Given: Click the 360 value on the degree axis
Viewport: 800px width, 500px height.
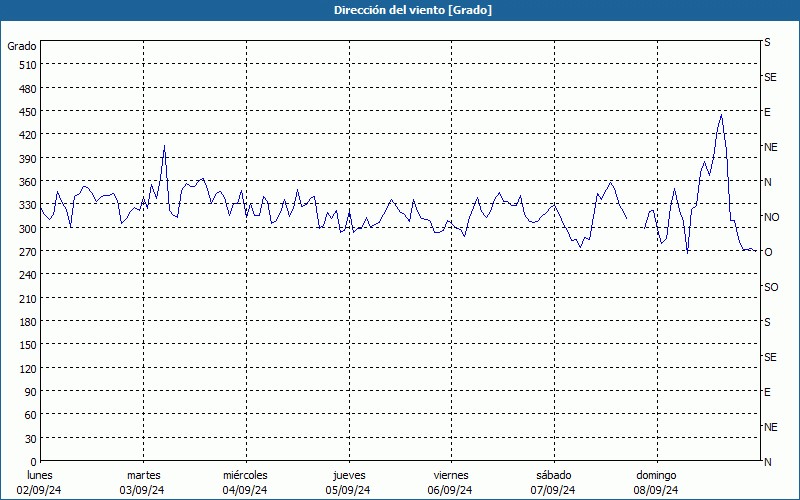Looking at the screenshot, I should pyautogui.click(x=28, y=182).
